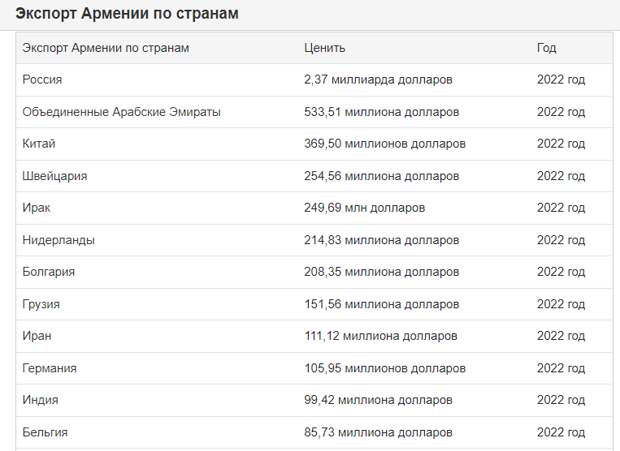Click the 'Китай' country name
This screenshot has width=620, height=451.
(39, 143)
